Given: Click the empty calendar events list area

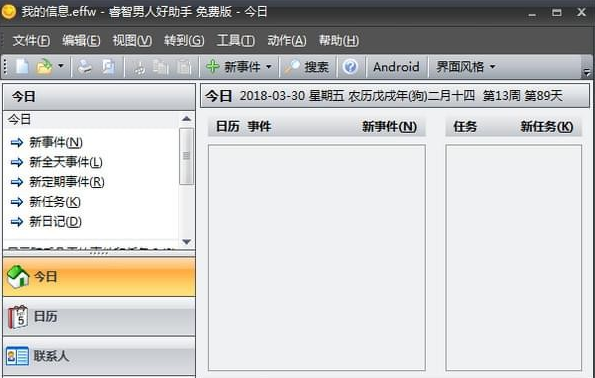Looking at the screenshot, I should point(317,258).
